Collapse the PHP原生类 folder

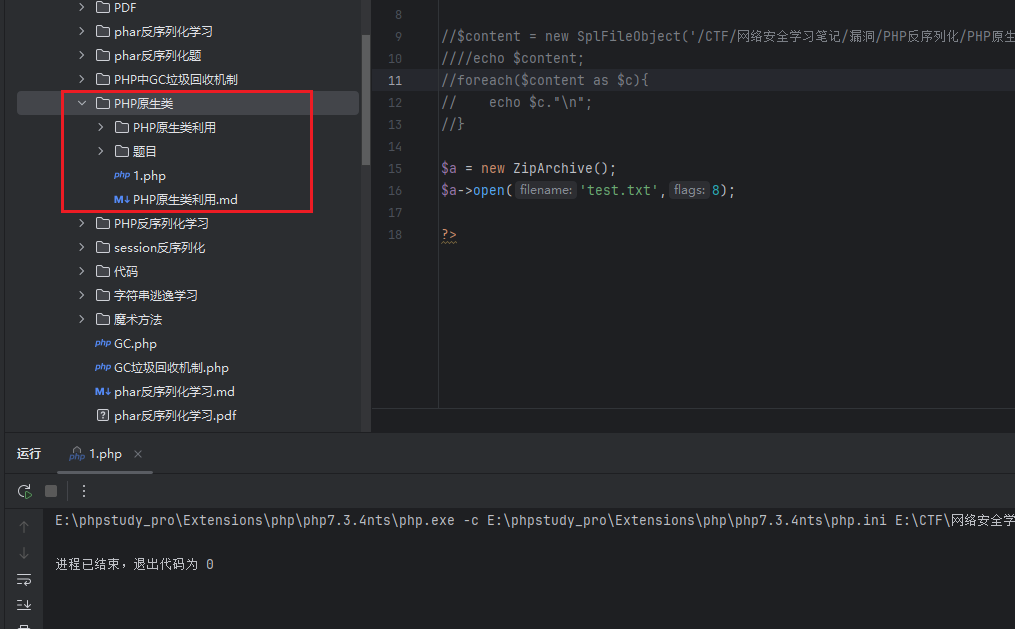coord(82,103)
